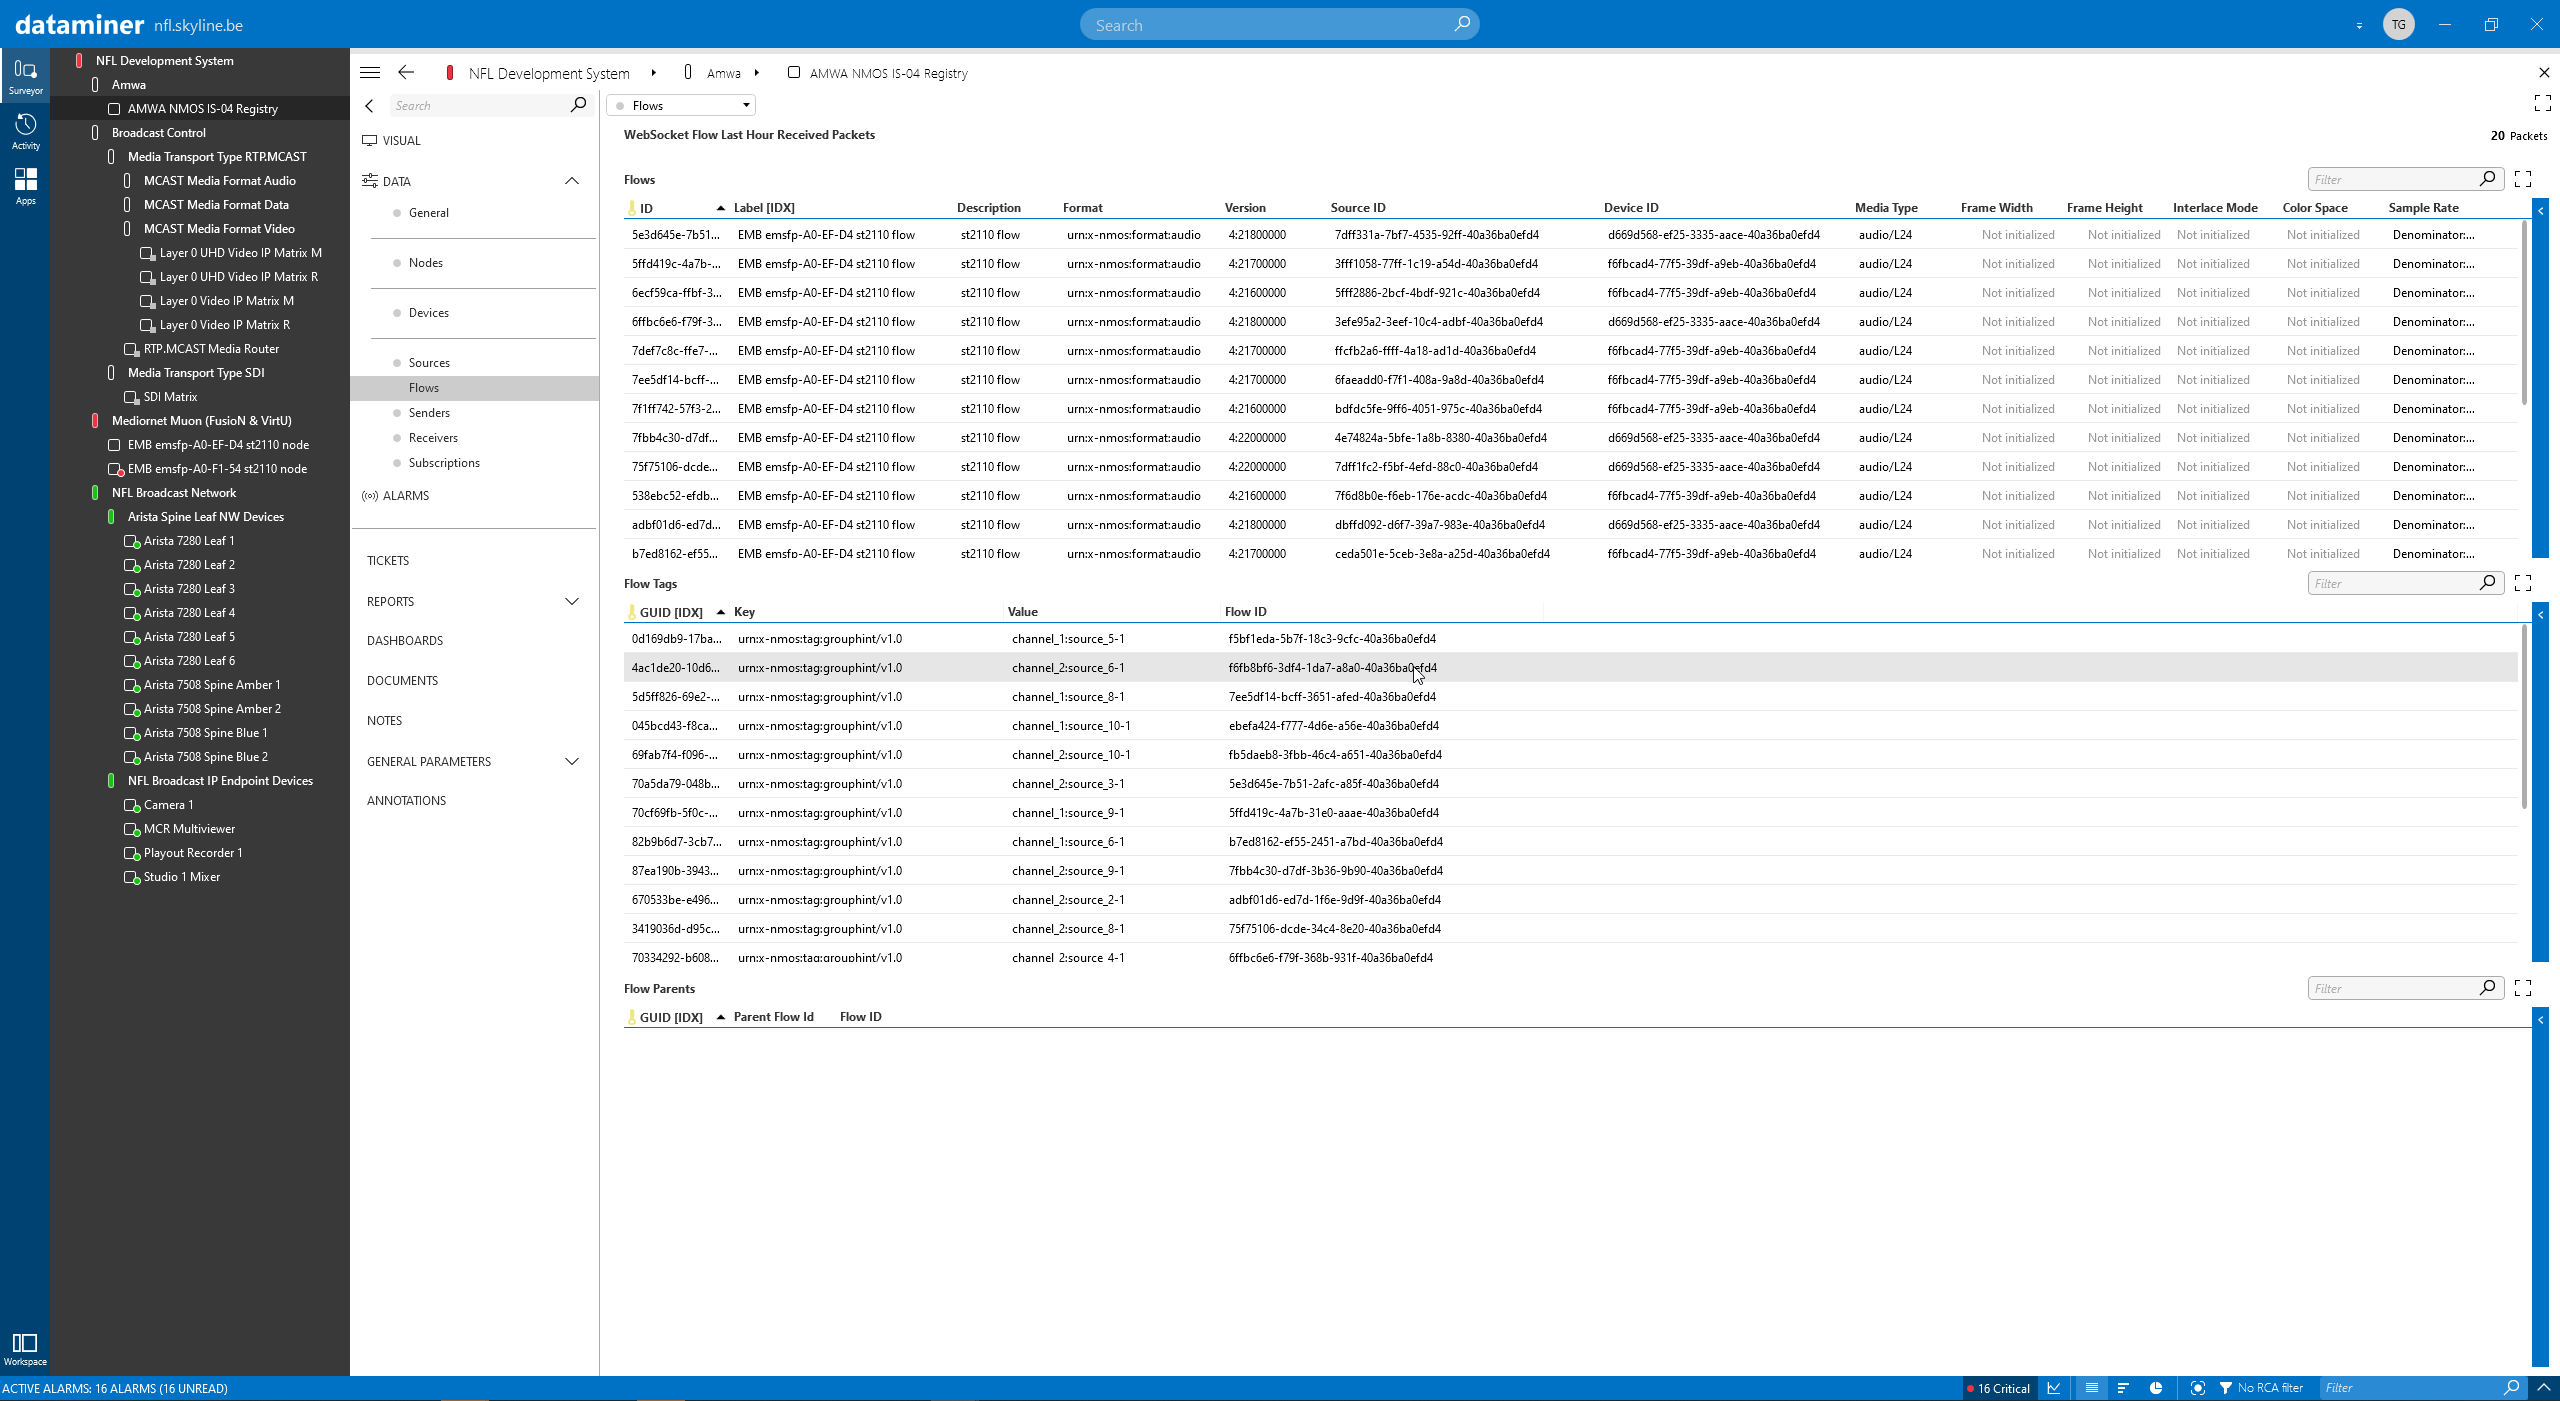The height and width of the screenshot is (1401, 2560).
Task: Select MCR Multiviewer in tree
Action: (189, 829)
